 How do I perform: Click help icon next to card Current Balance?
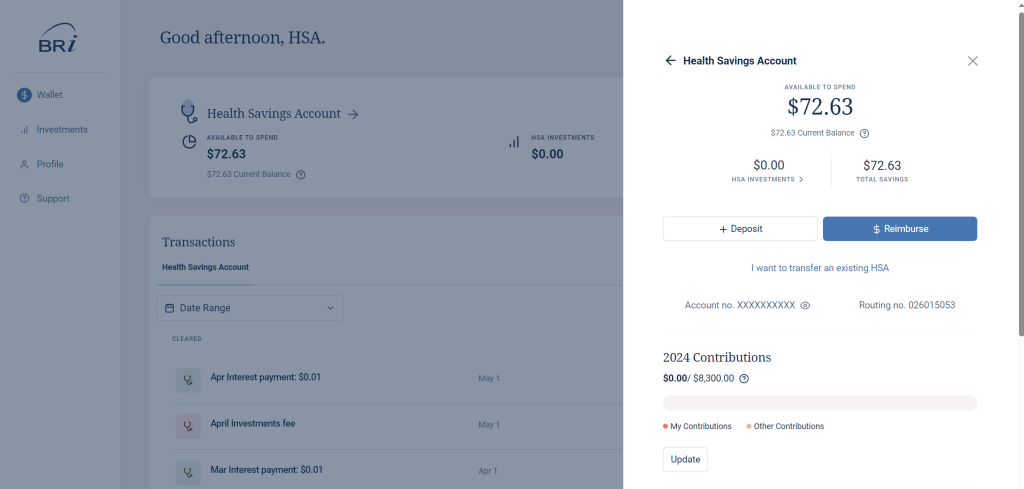click(300, 174)
